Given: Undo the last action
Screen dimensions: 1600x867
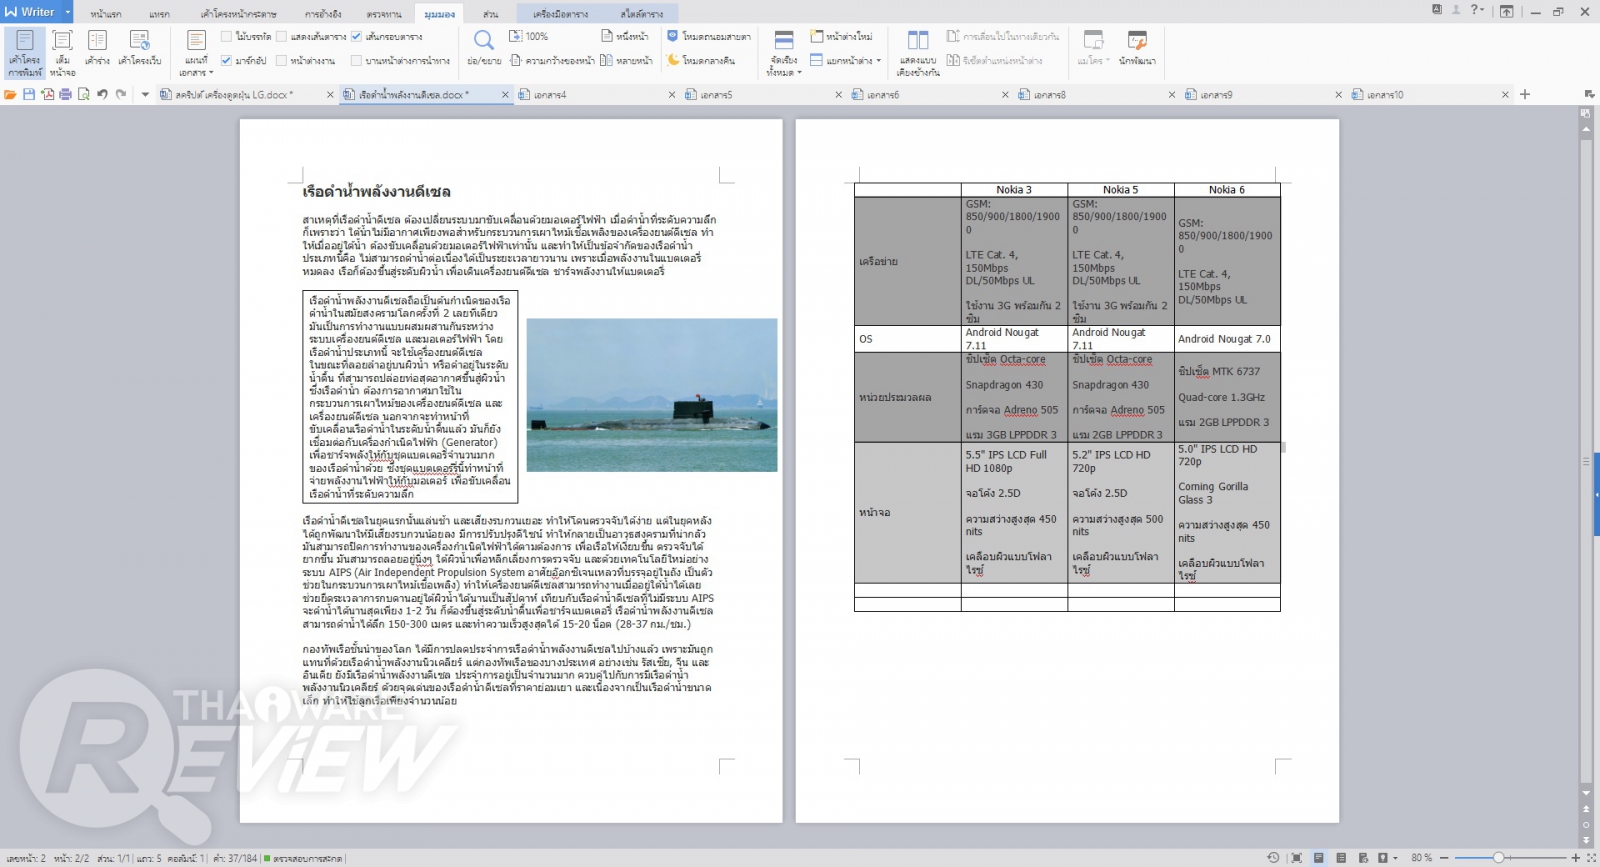Looking at the screenshot, I should pos(102,94).
